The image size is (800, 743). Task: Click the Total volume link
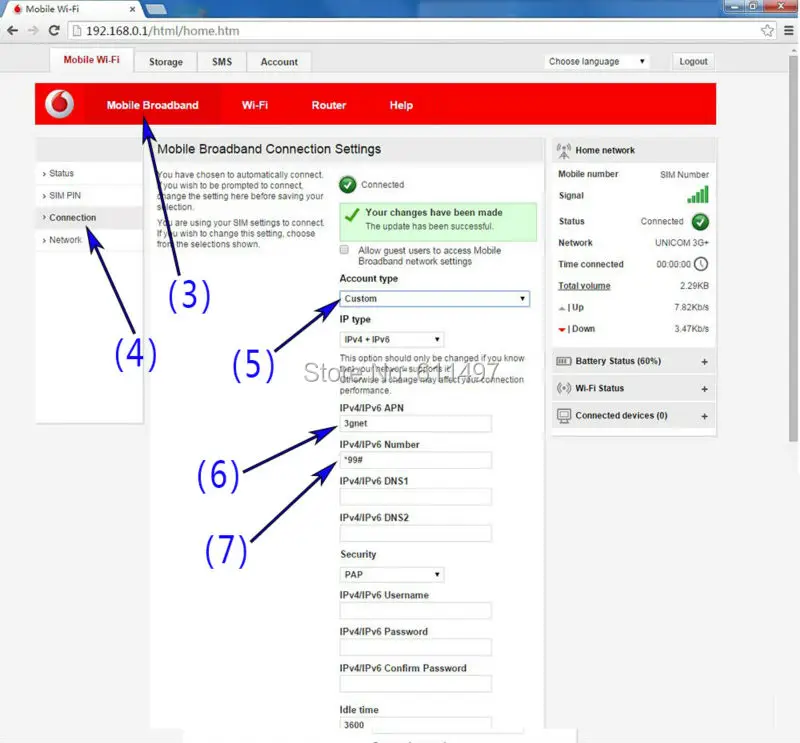pos(584,286)
